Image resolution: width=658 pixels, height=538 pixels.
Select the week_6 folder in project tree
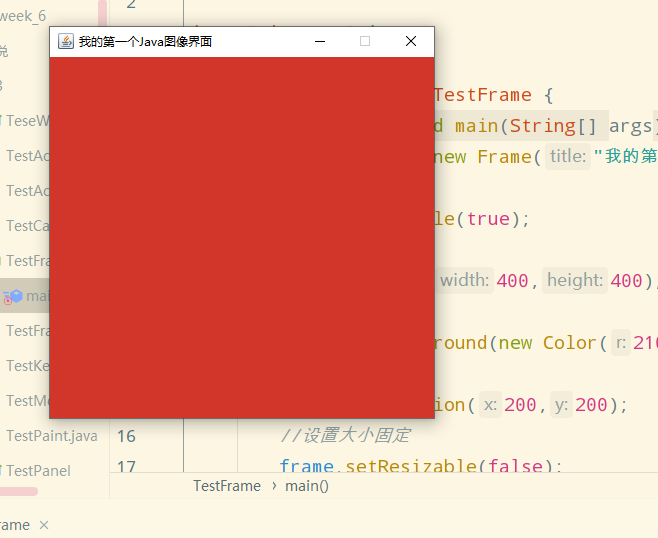(x=23, y=16)
